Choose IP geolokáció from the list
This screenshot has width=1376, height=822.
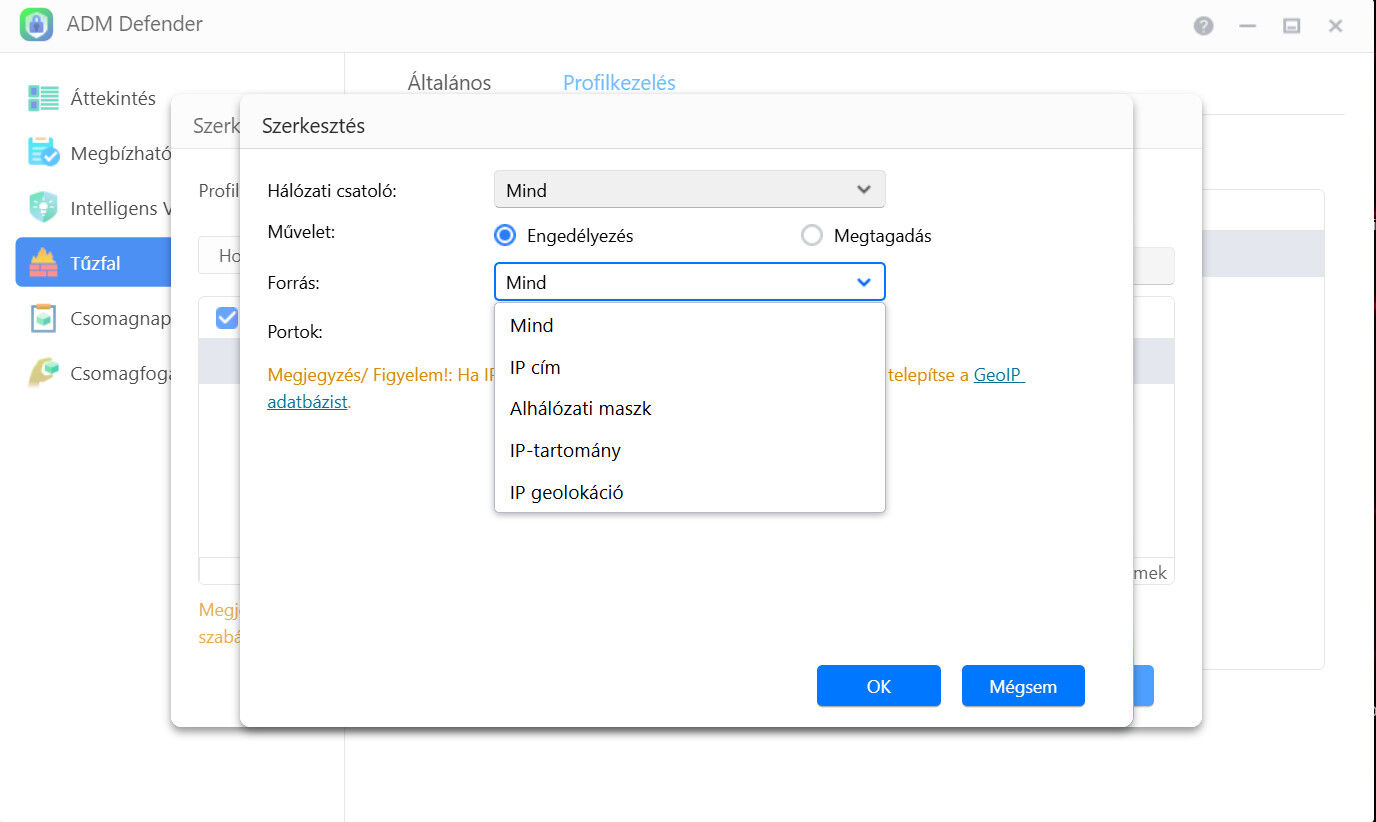click(x=566, y=493)
